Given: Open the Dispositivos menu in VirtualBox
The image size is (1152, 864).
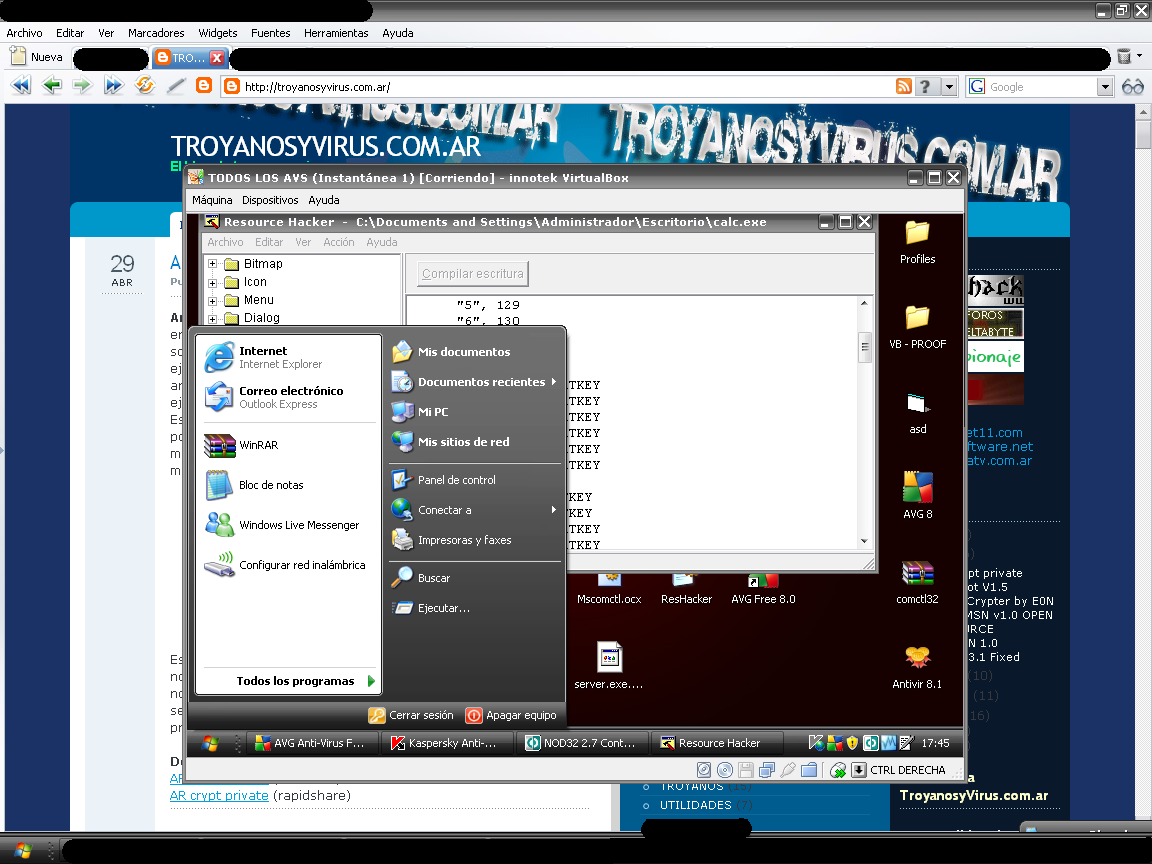Looking at the screenshot, I should pyautogui.click(x=270, y=199).
